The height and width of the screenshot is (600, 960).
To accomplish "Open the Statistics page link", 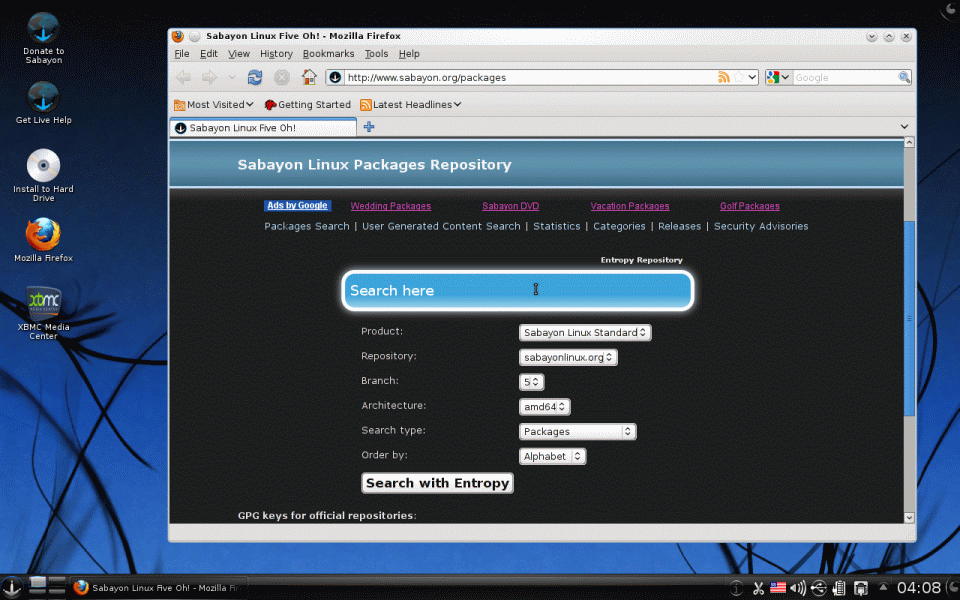I will 557,227.
